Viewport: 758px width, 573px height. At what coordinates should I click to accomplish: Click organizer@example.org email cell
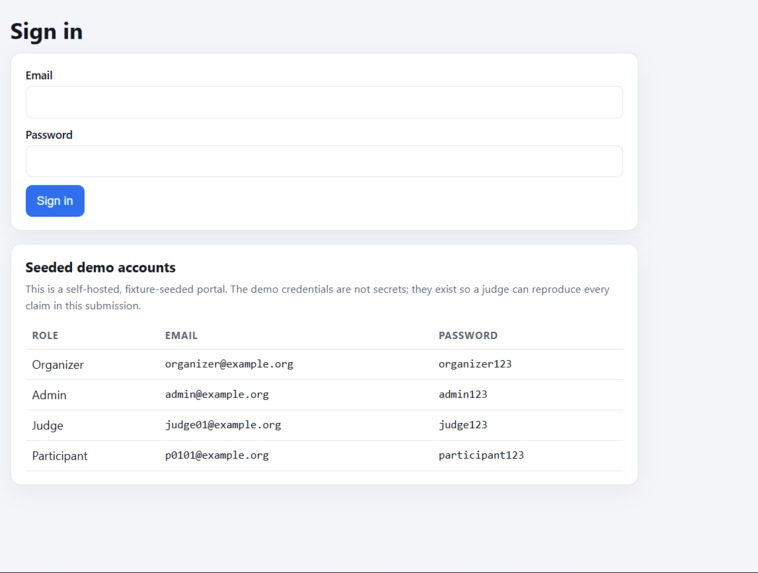229,364
